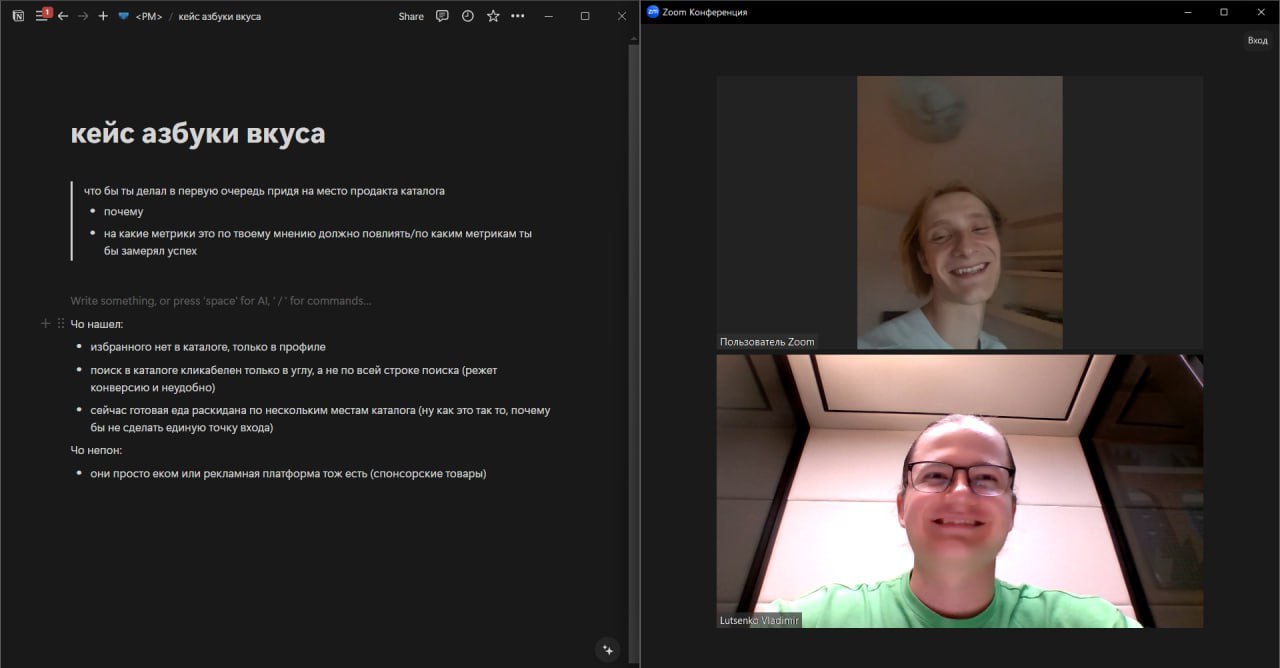Click the Share button
1280x668 pixels.
[x=410, y=16]
